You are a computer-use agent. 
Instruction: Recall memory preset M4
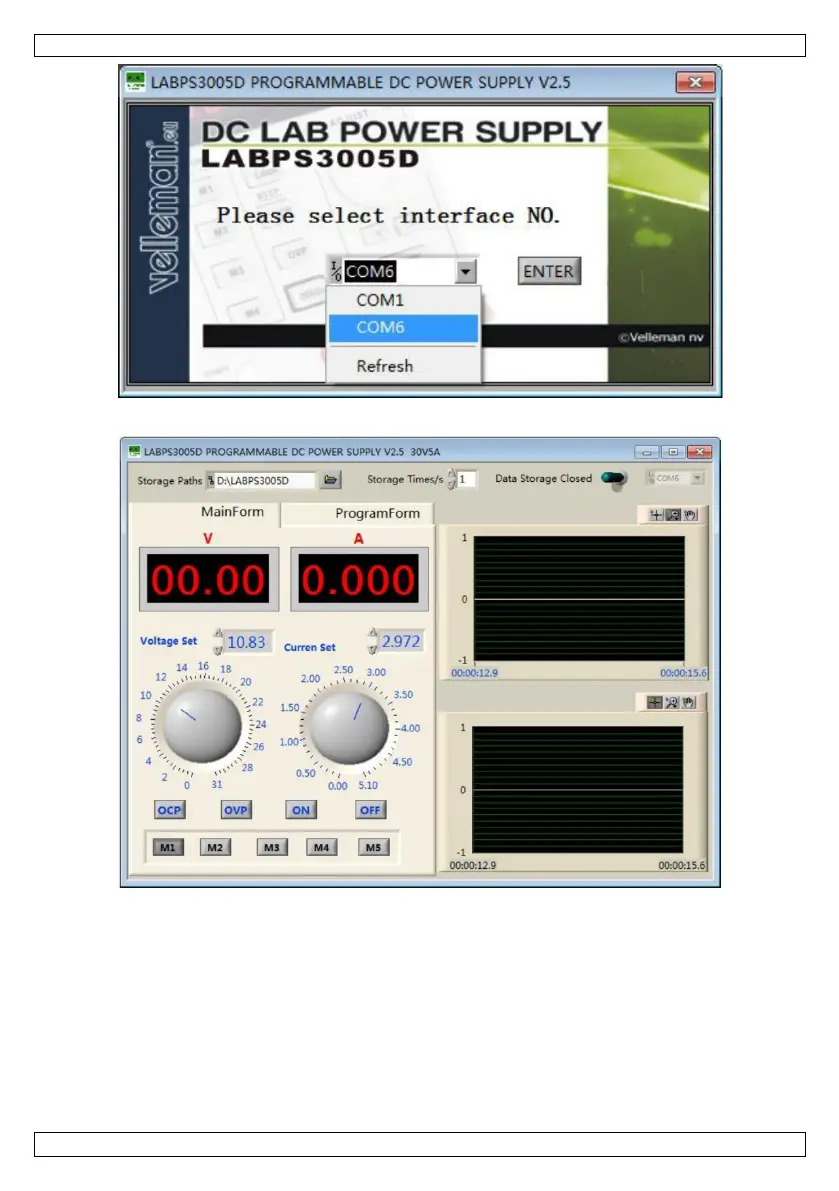(x=321, y=847)
